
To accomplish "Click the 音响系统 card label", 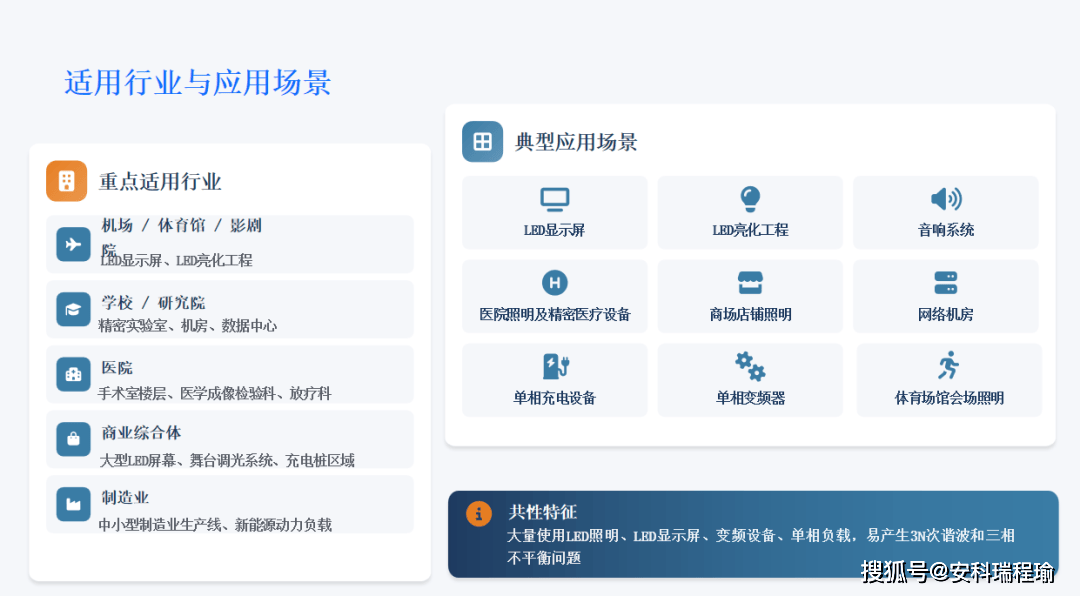I will point(946,230).
